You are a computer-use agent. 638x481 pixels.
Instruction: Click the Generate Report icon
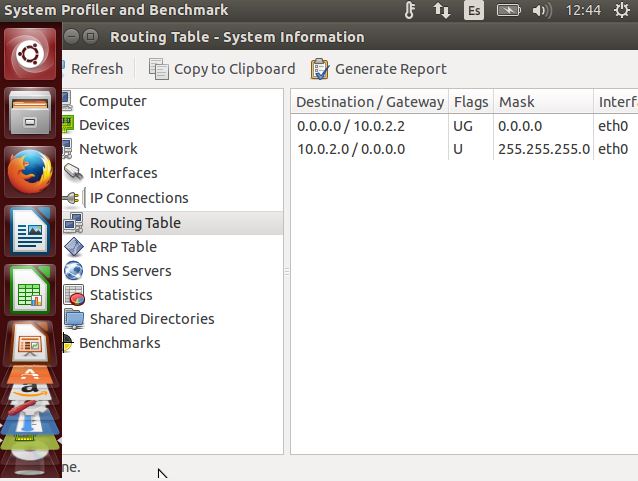click(320, 69)
